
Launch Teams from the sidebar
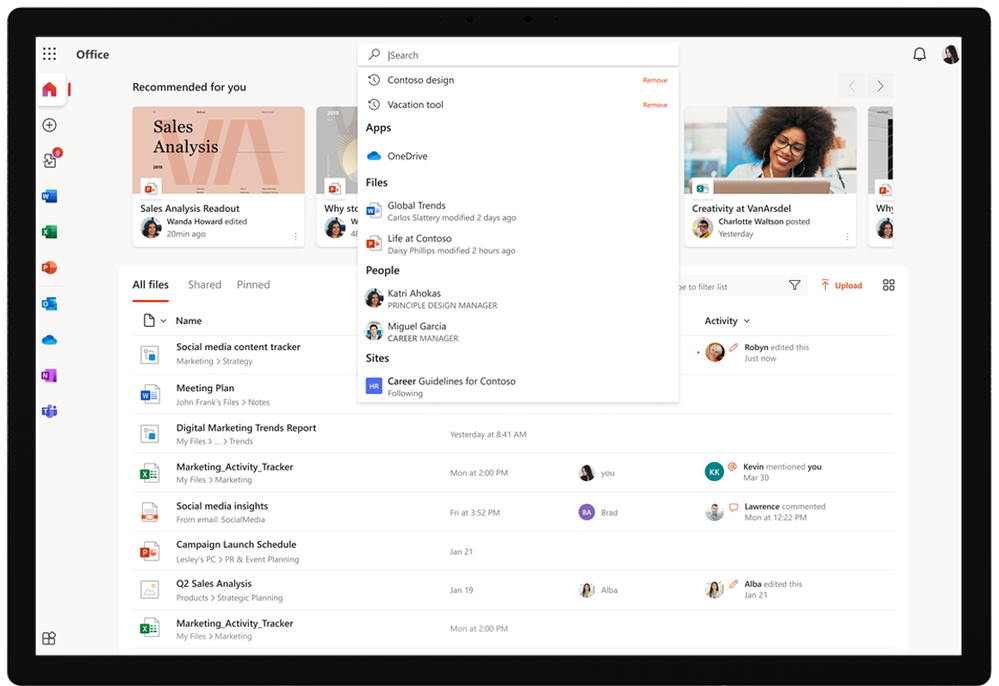49,411
